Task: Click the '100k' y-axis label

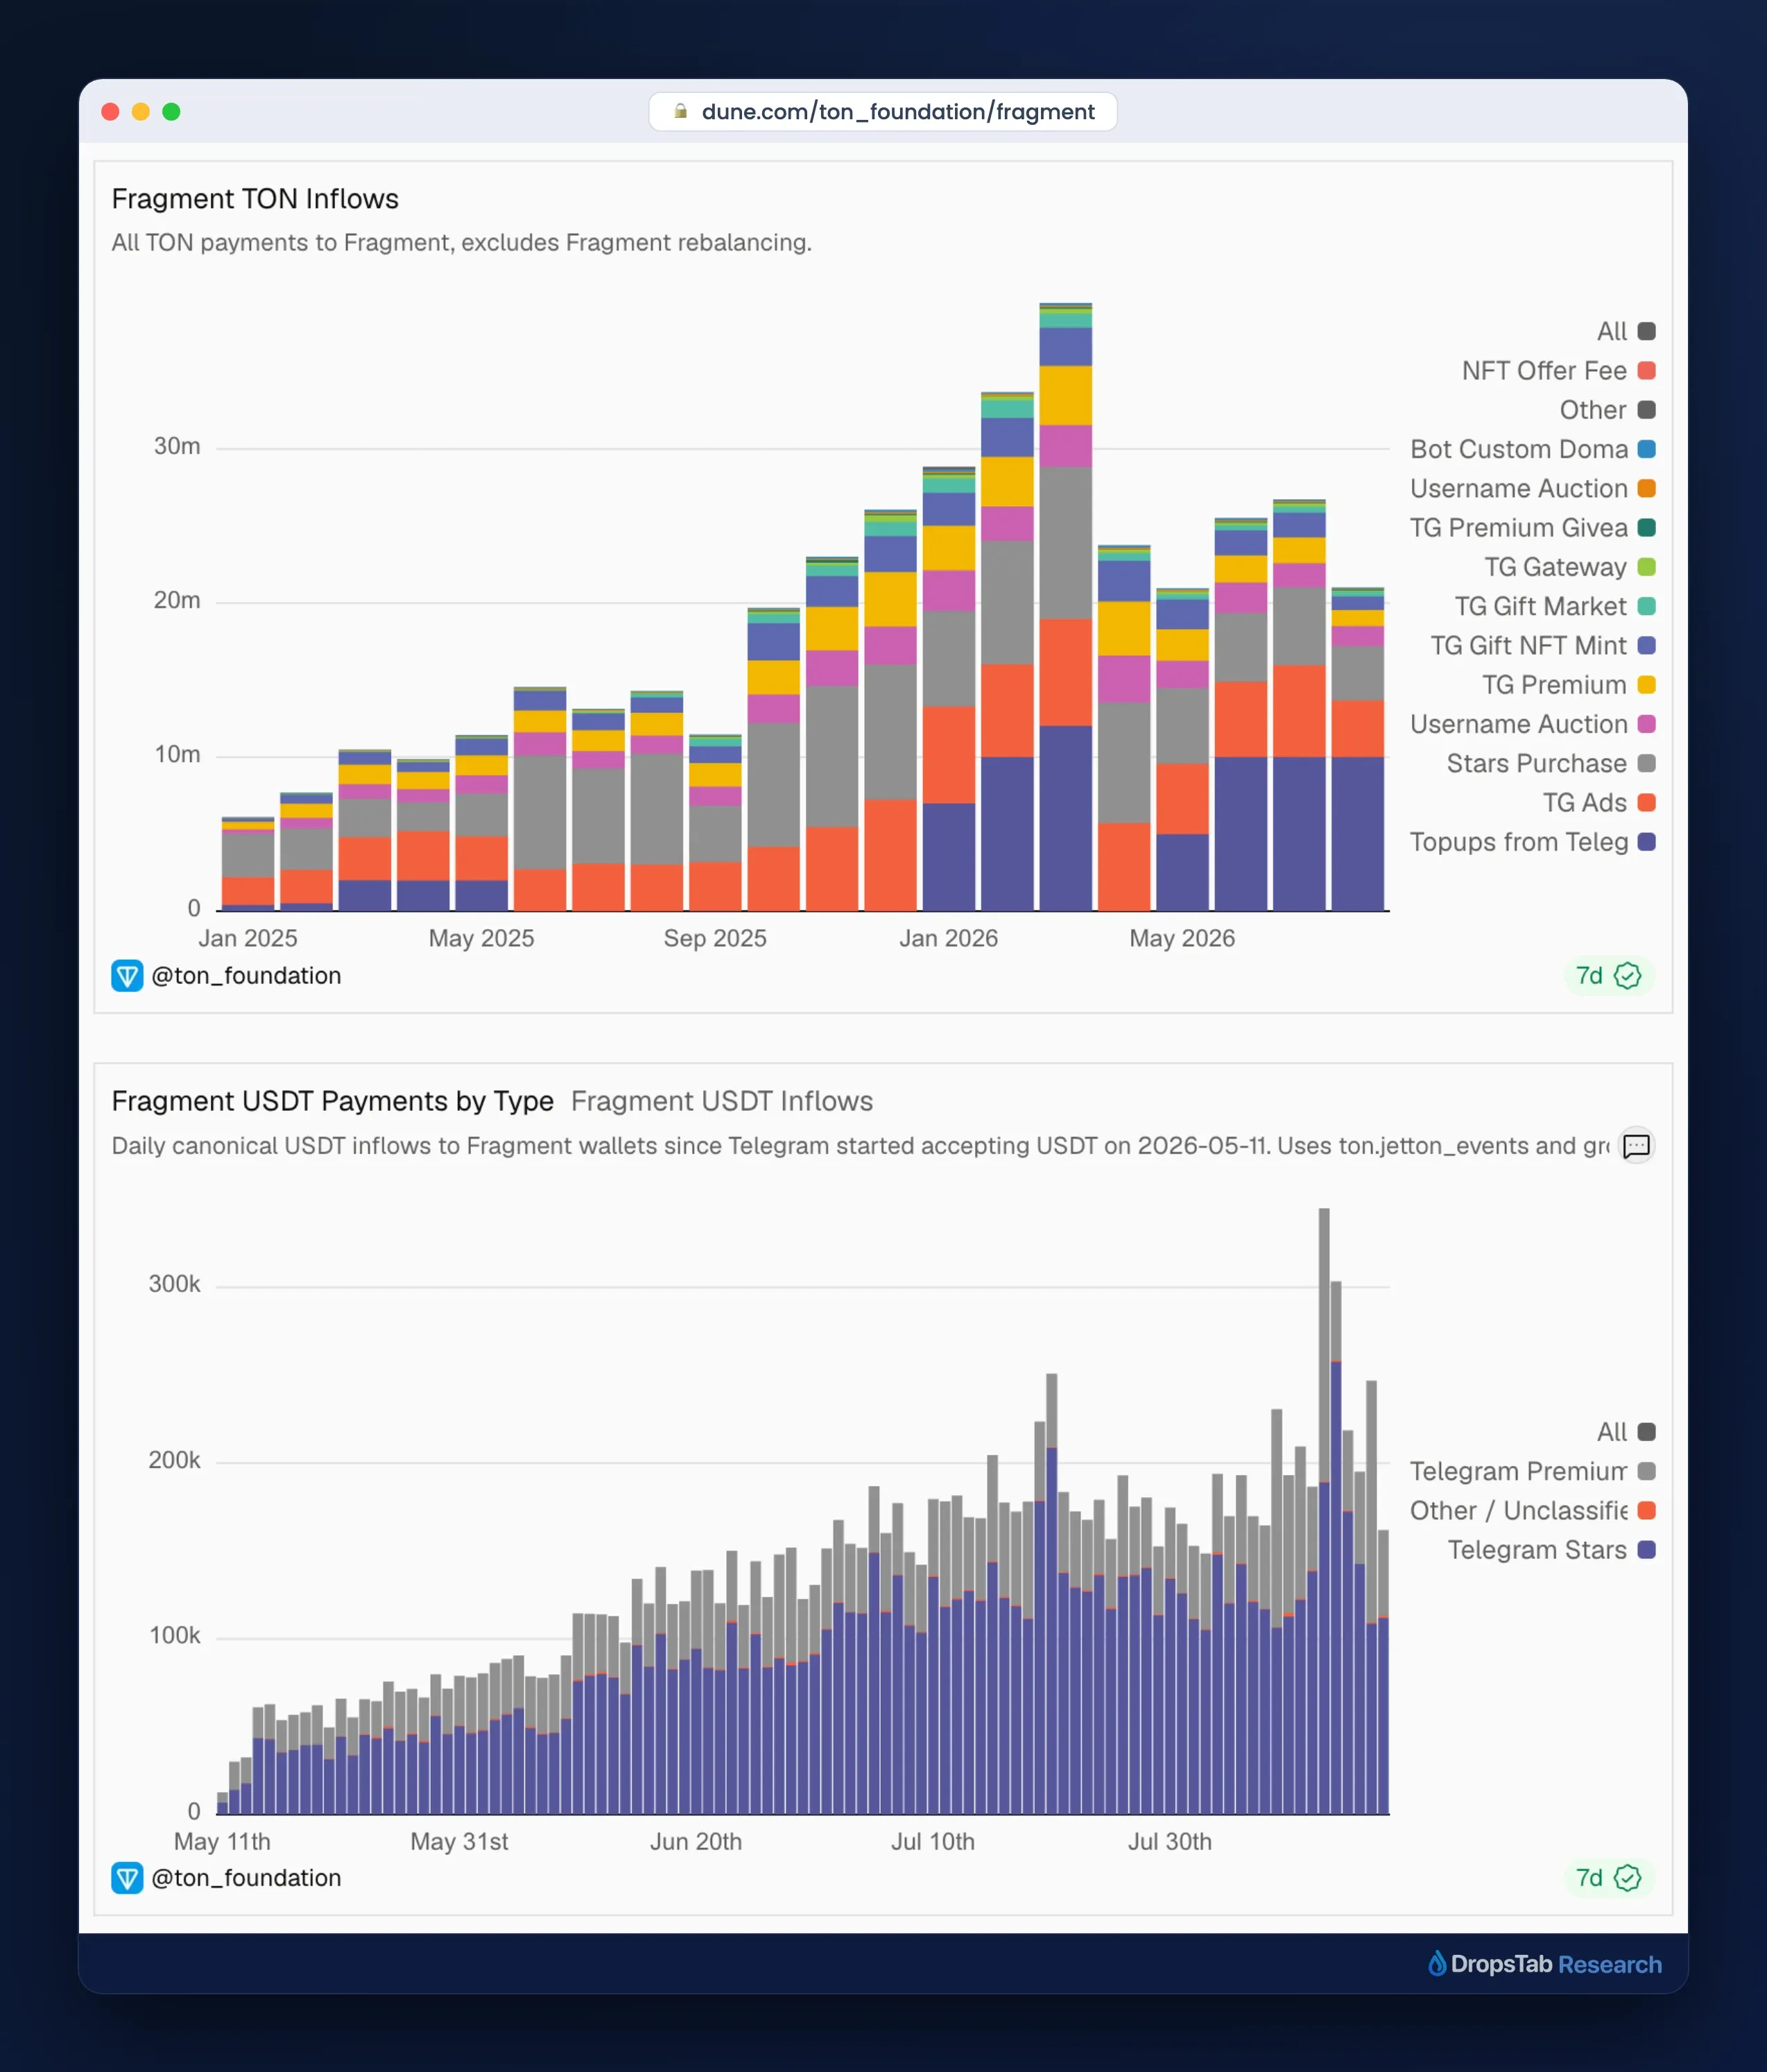Action: click(x=174, y=1635)
